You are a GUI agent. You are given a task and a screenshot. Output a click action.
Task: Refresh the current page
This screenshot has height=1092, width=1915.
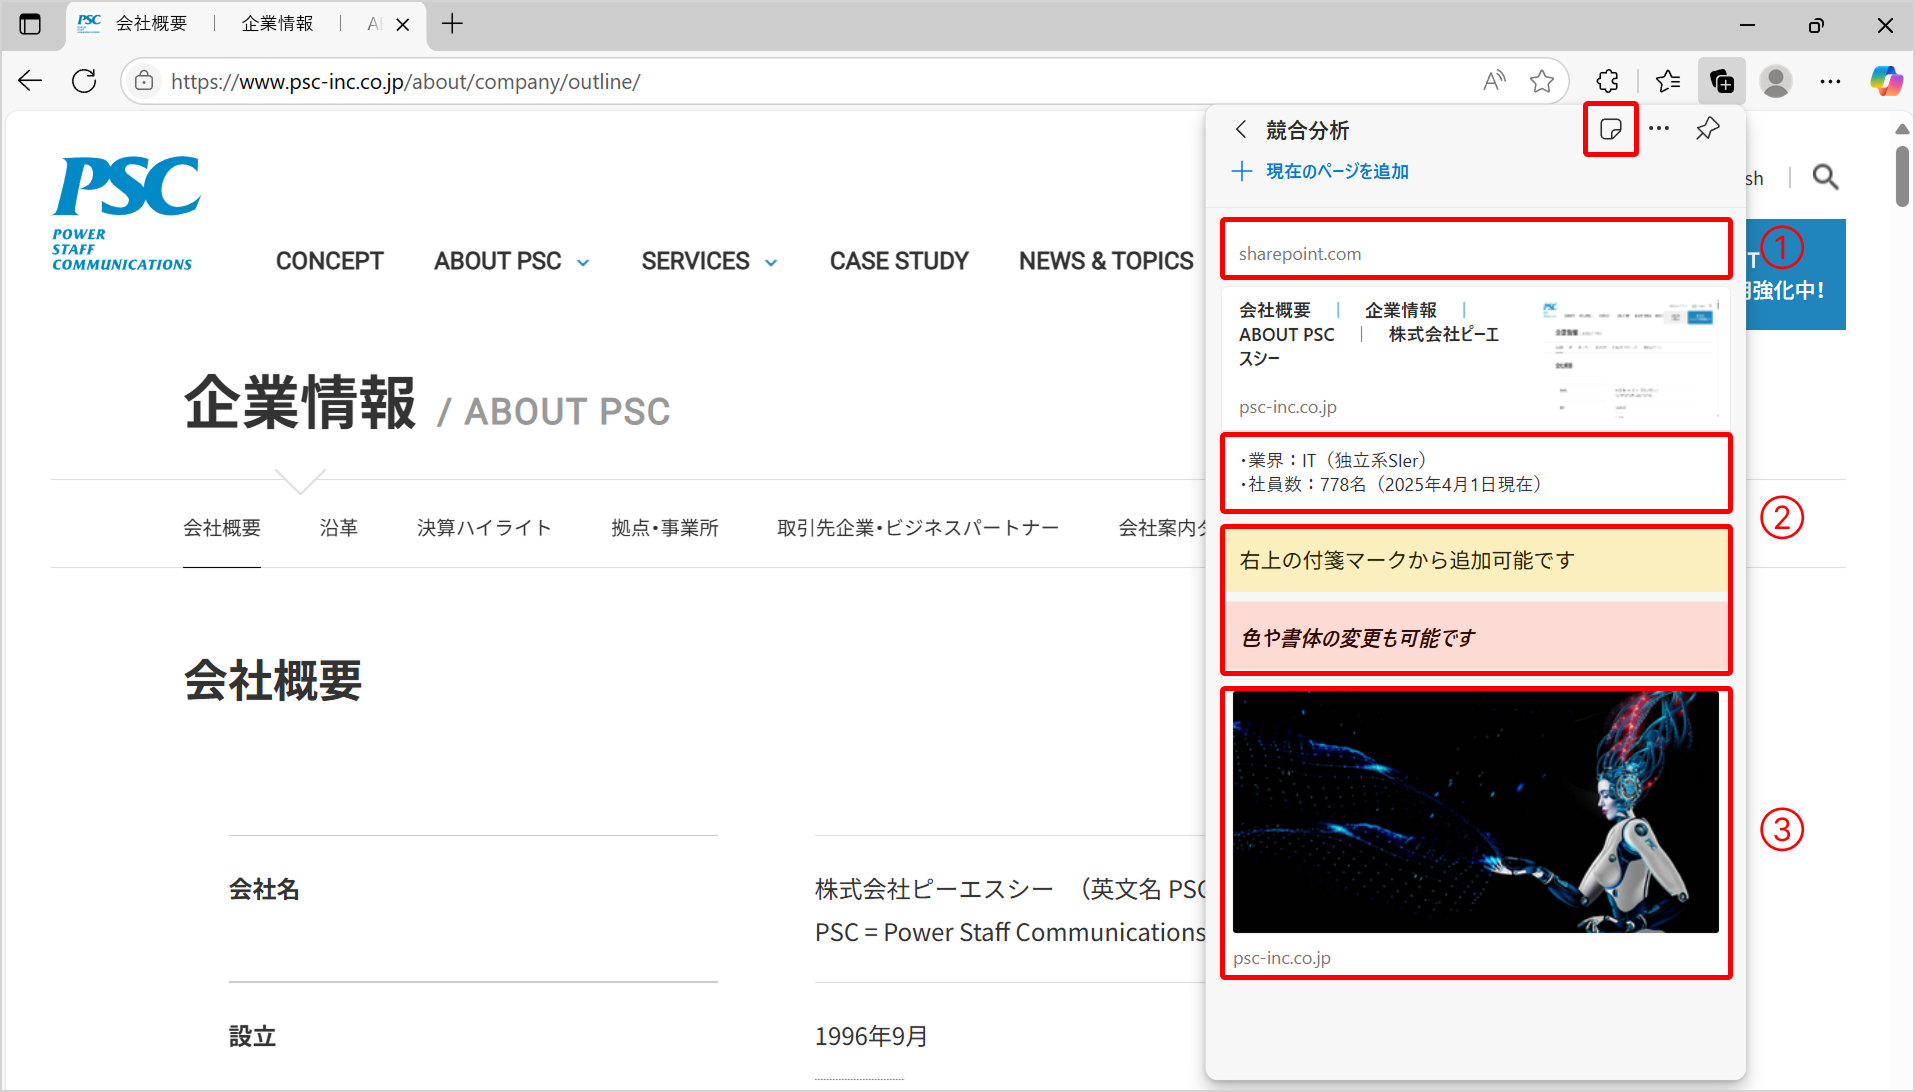coord(84,81)
